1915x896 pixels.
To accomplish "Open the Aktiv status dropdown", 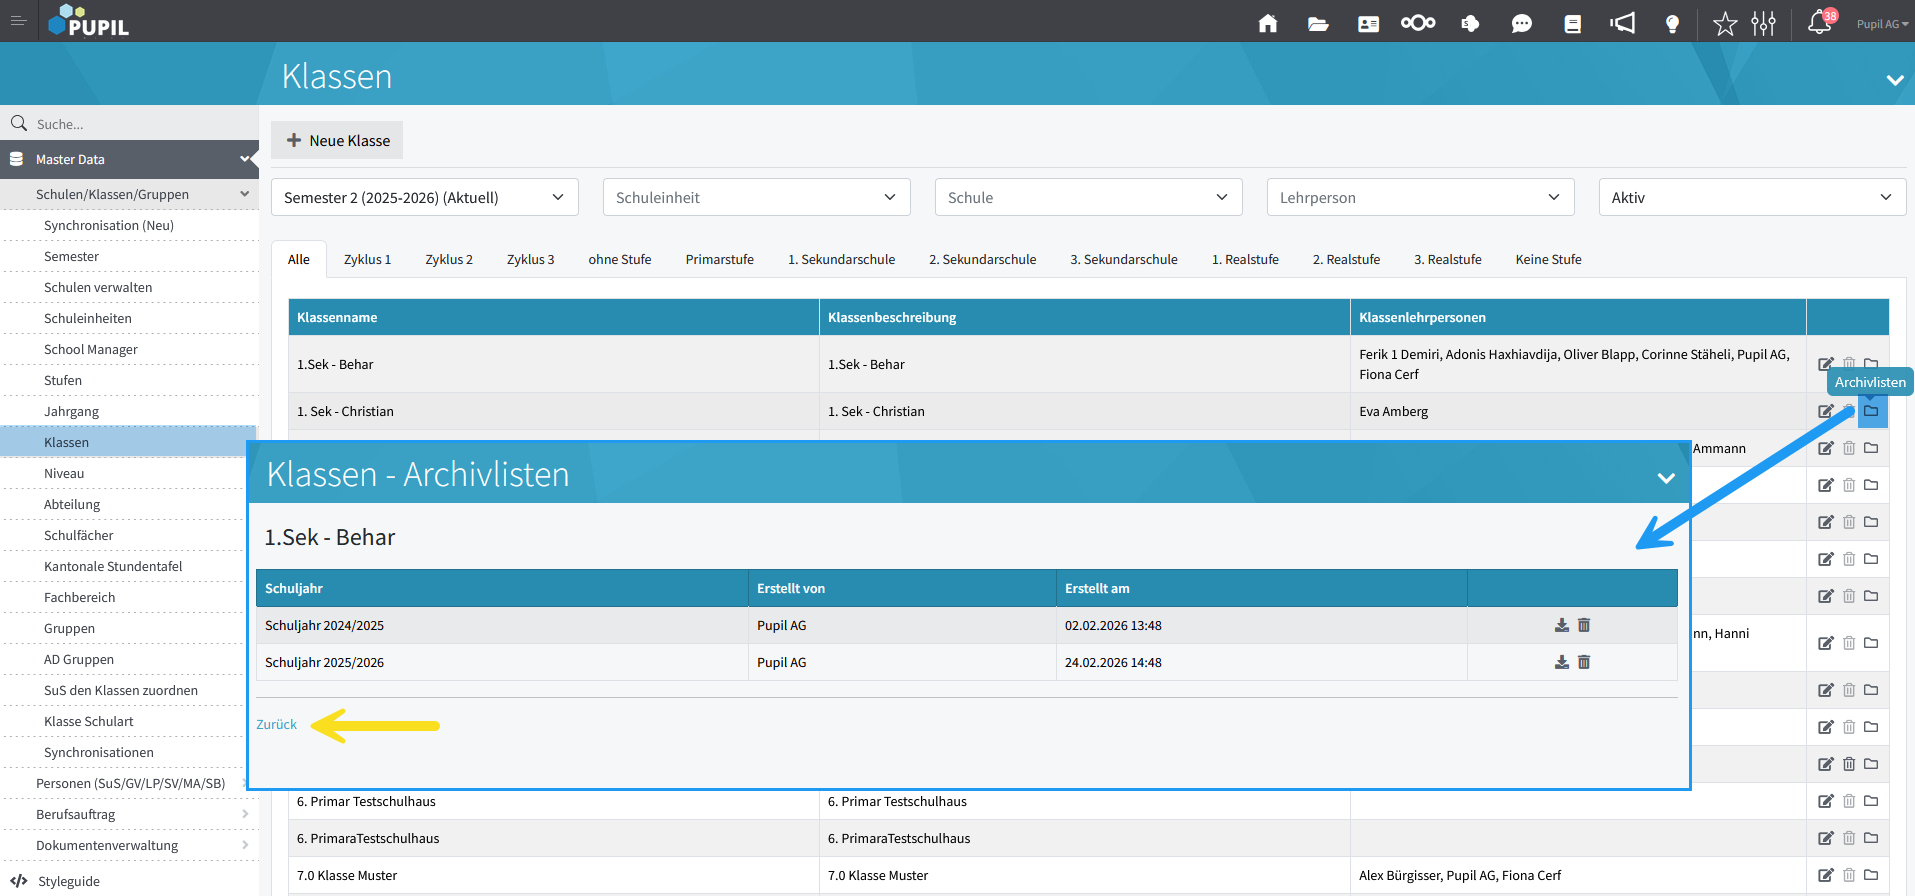I will point(1752,197).
